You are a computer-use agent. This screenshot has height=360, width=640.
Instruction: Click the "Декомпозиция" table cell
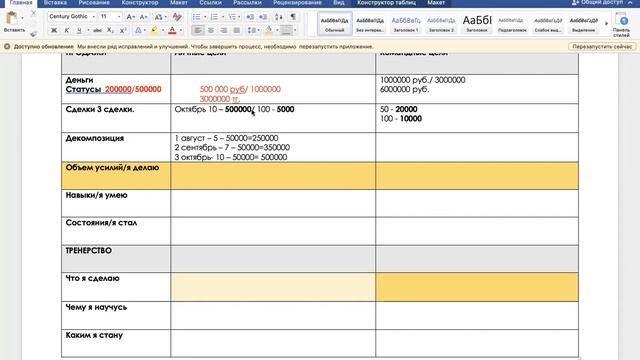(116, 147)
